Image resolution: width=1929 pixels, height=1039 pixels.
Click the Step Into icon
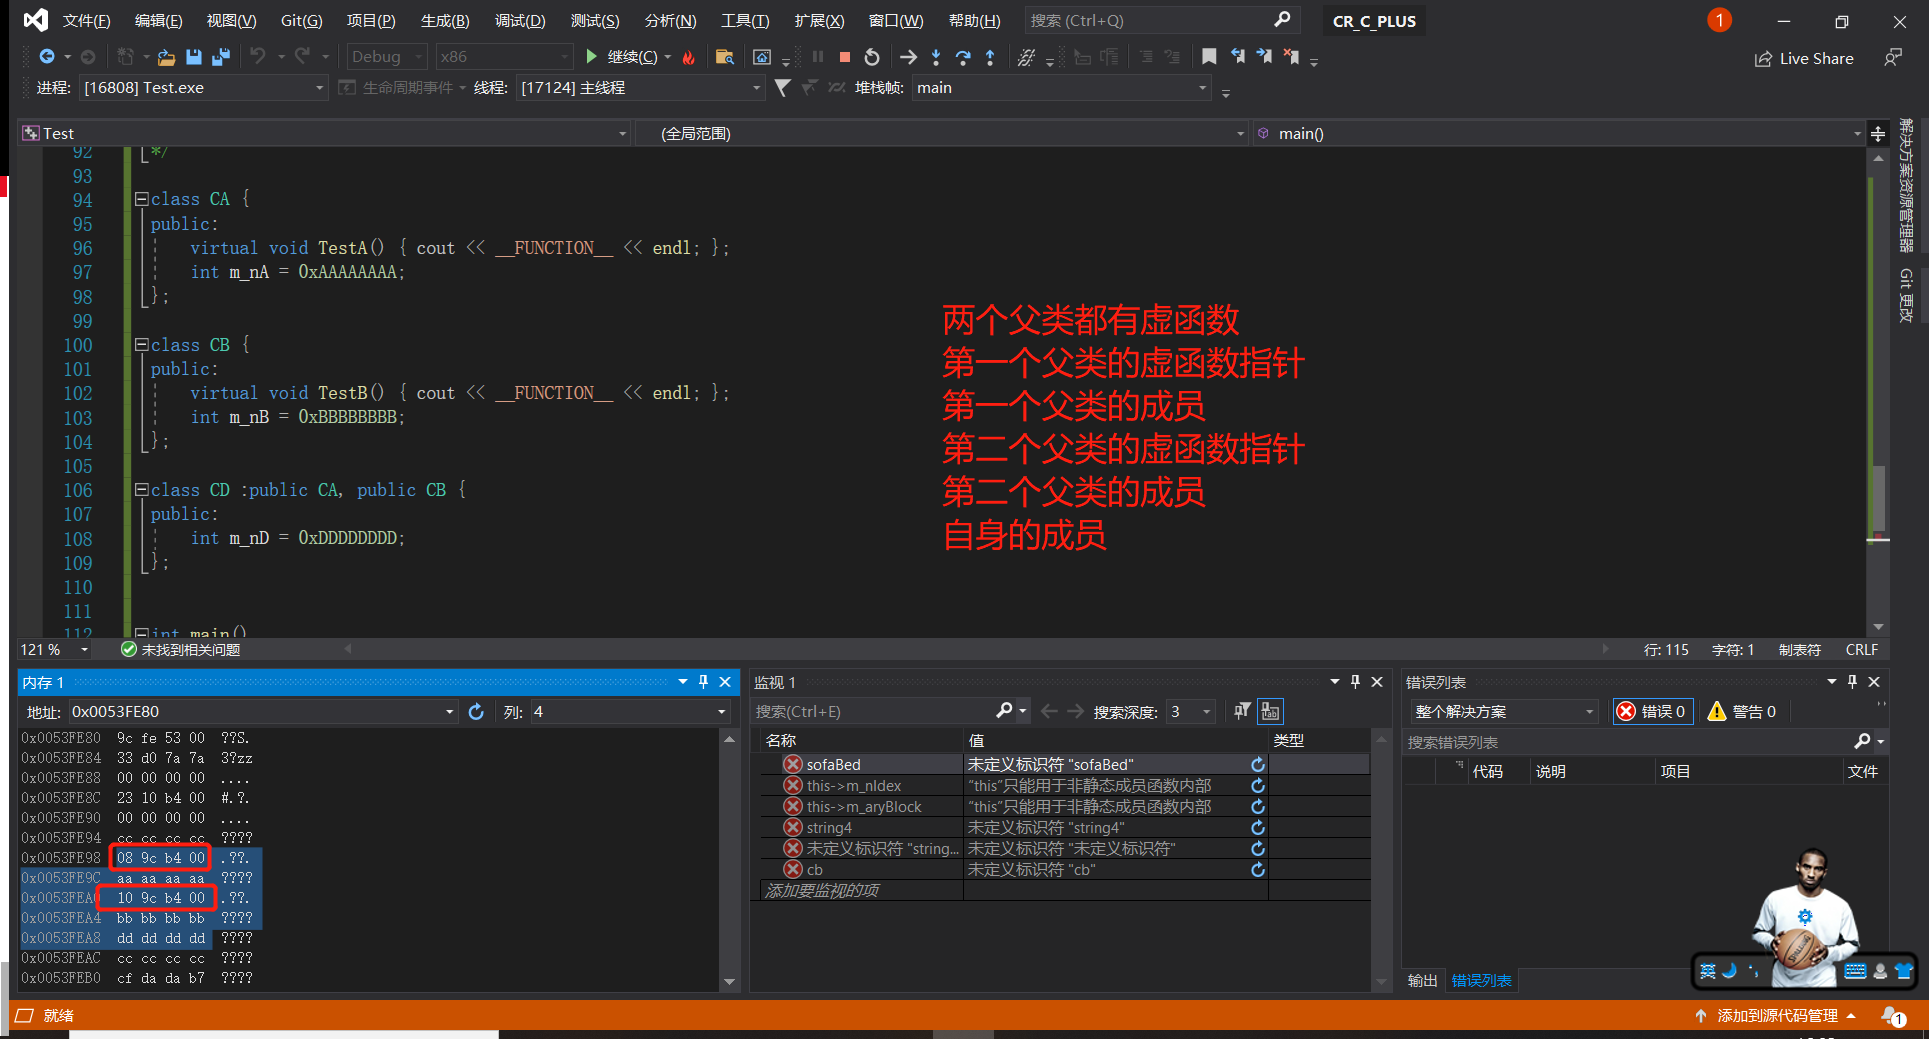pos(936,57)
